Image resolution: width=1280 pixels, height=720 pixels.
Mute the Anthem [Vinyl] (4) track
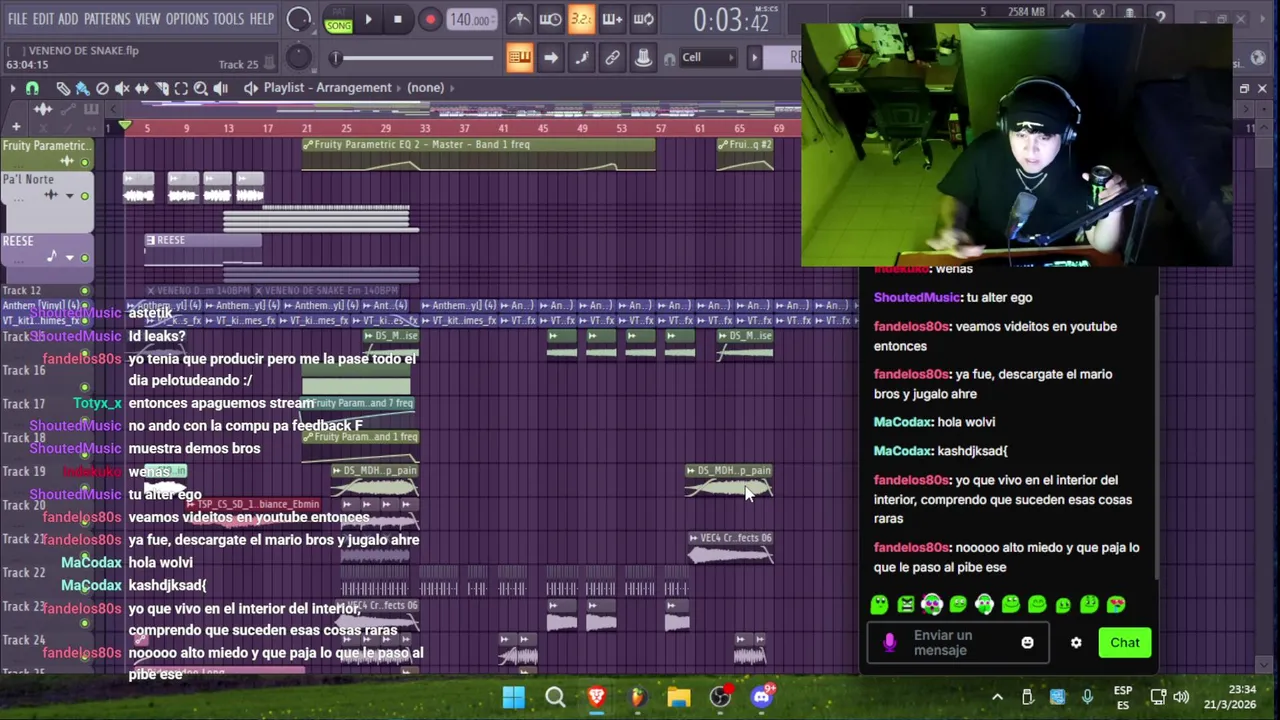pyautogui.click(x=85, y=306)
